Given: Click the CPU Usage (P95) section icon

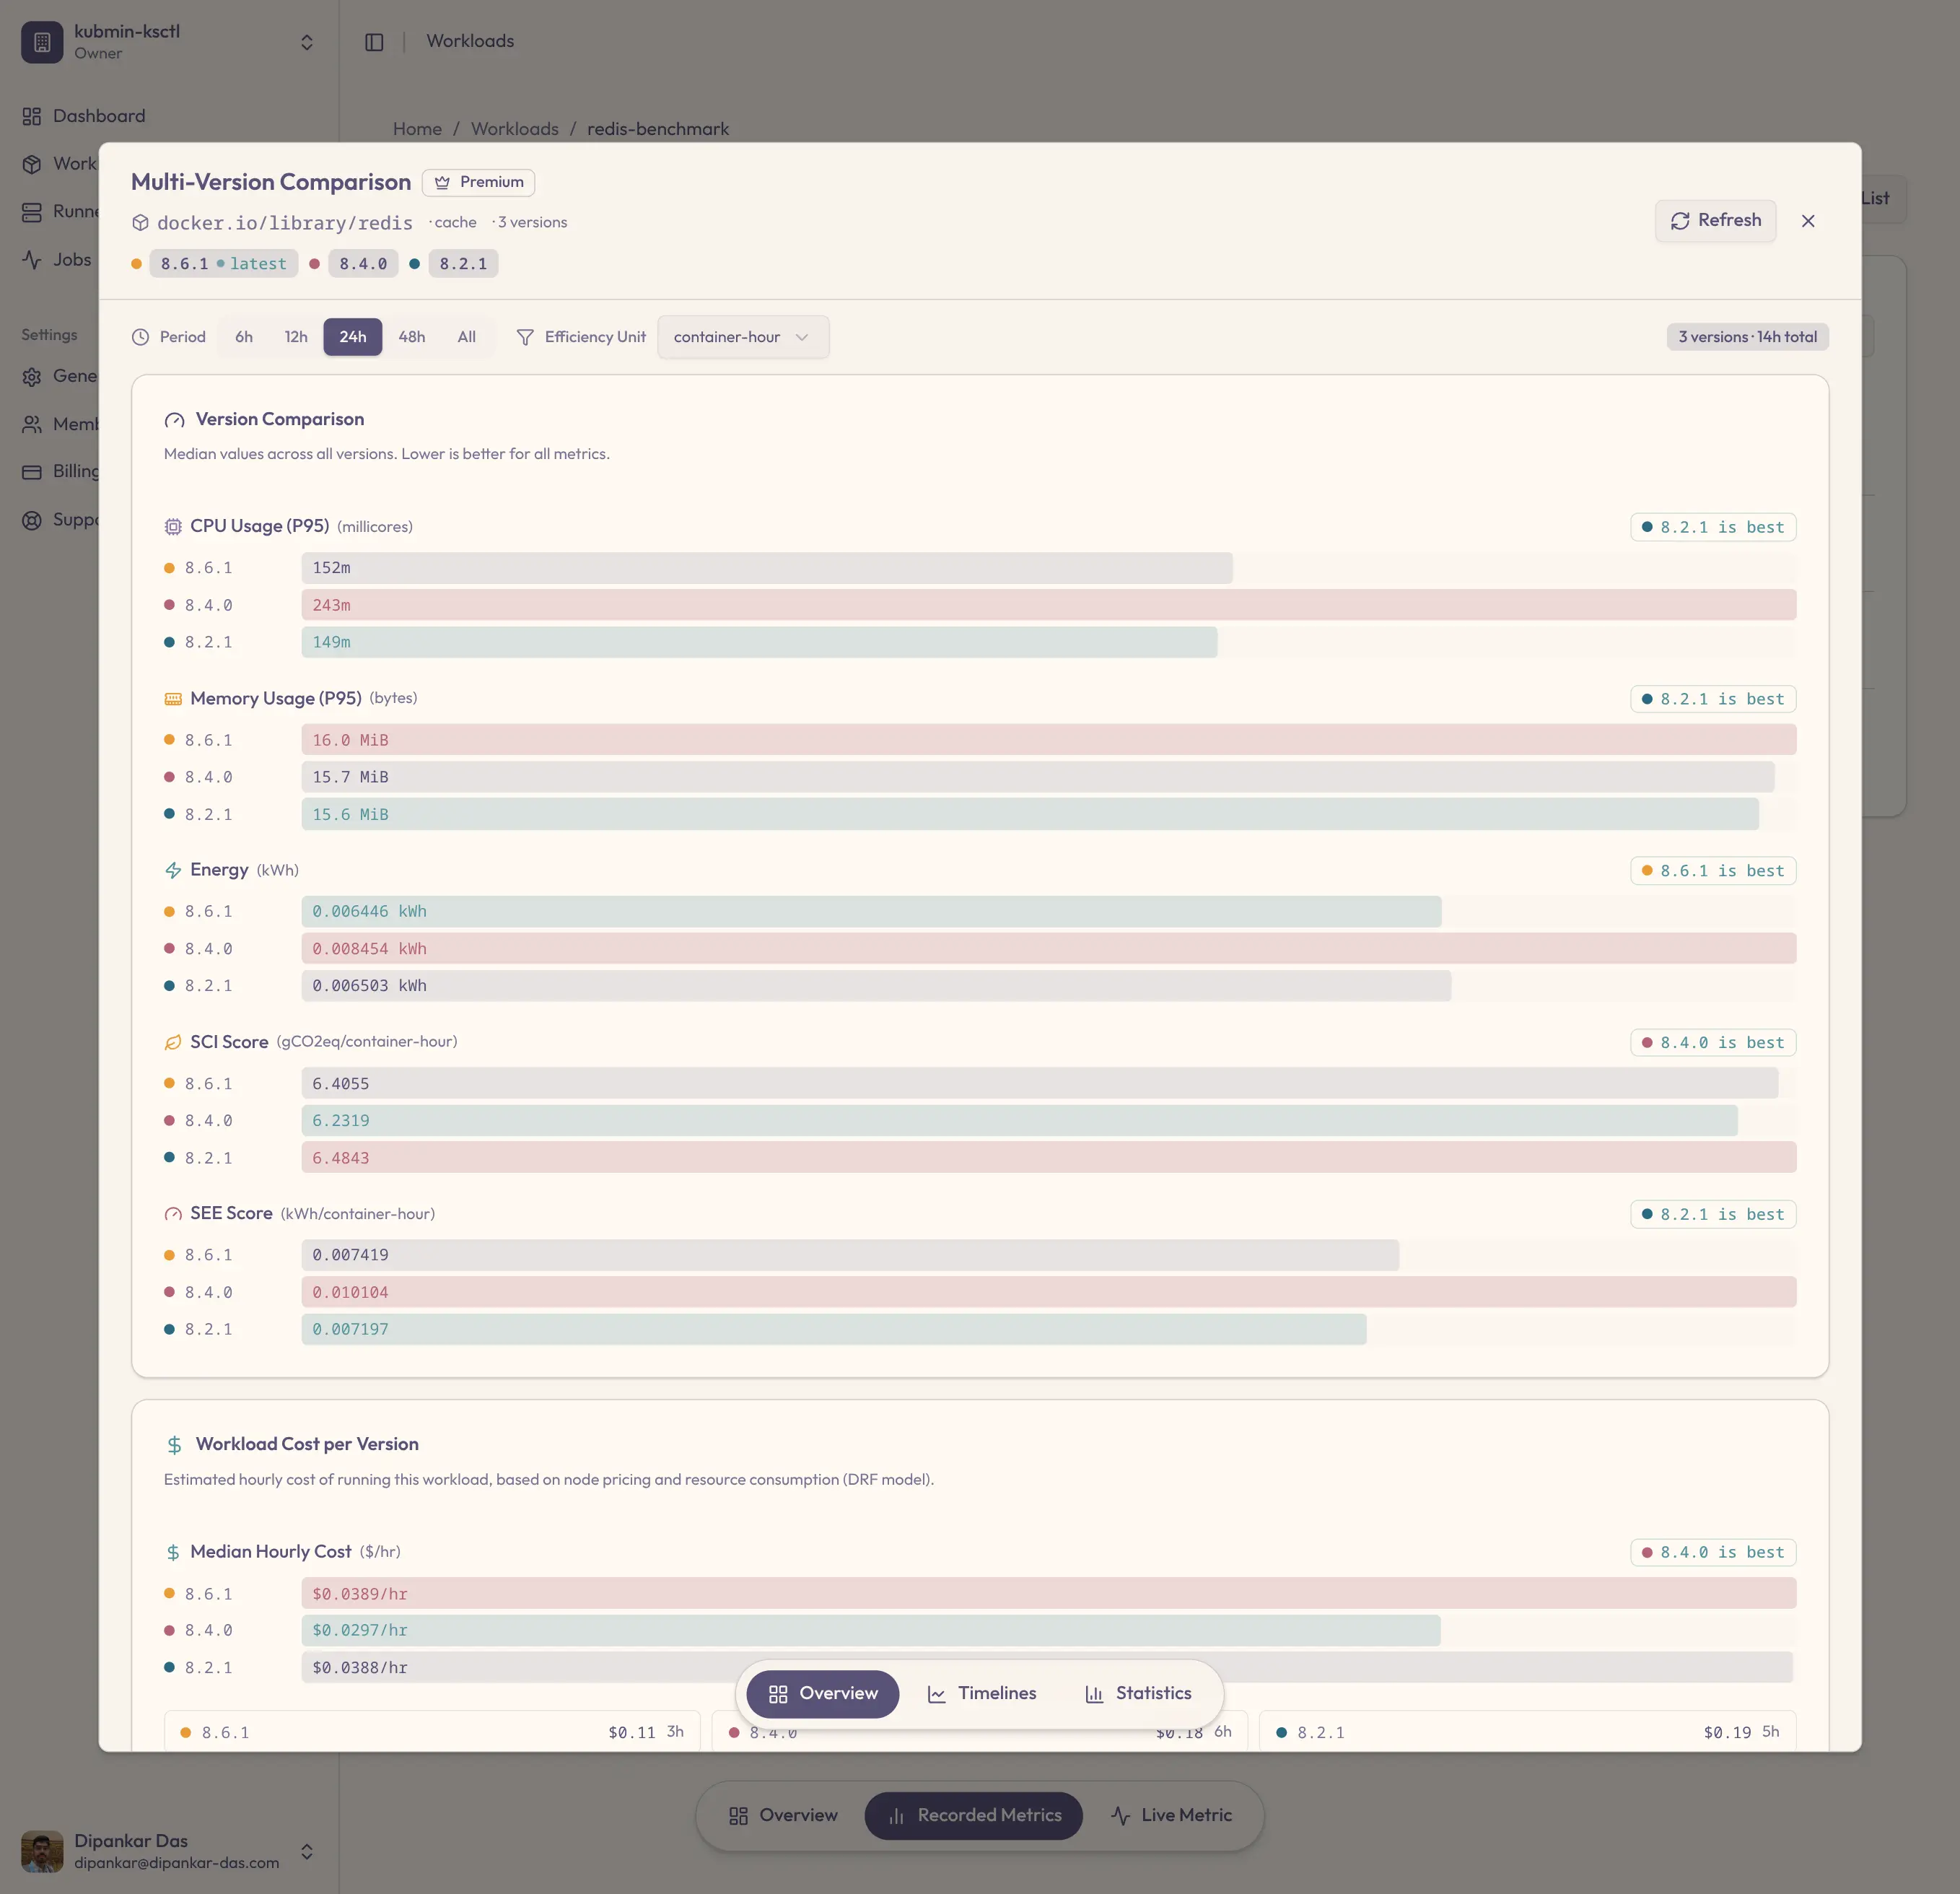Looking at the screenshot, I should tap(173, 526).
